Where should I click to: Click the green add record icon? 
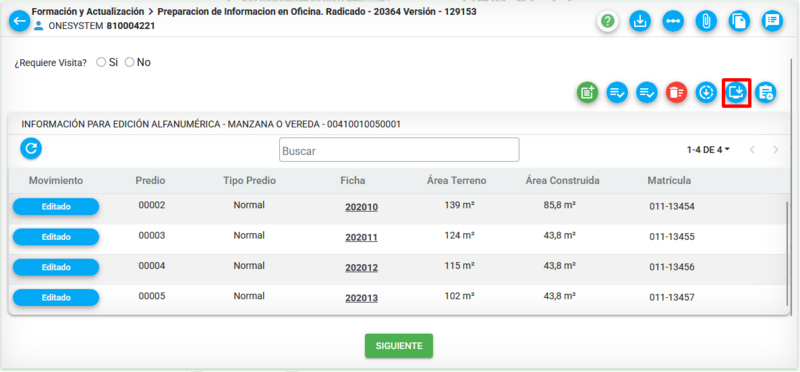click(588, 92)
